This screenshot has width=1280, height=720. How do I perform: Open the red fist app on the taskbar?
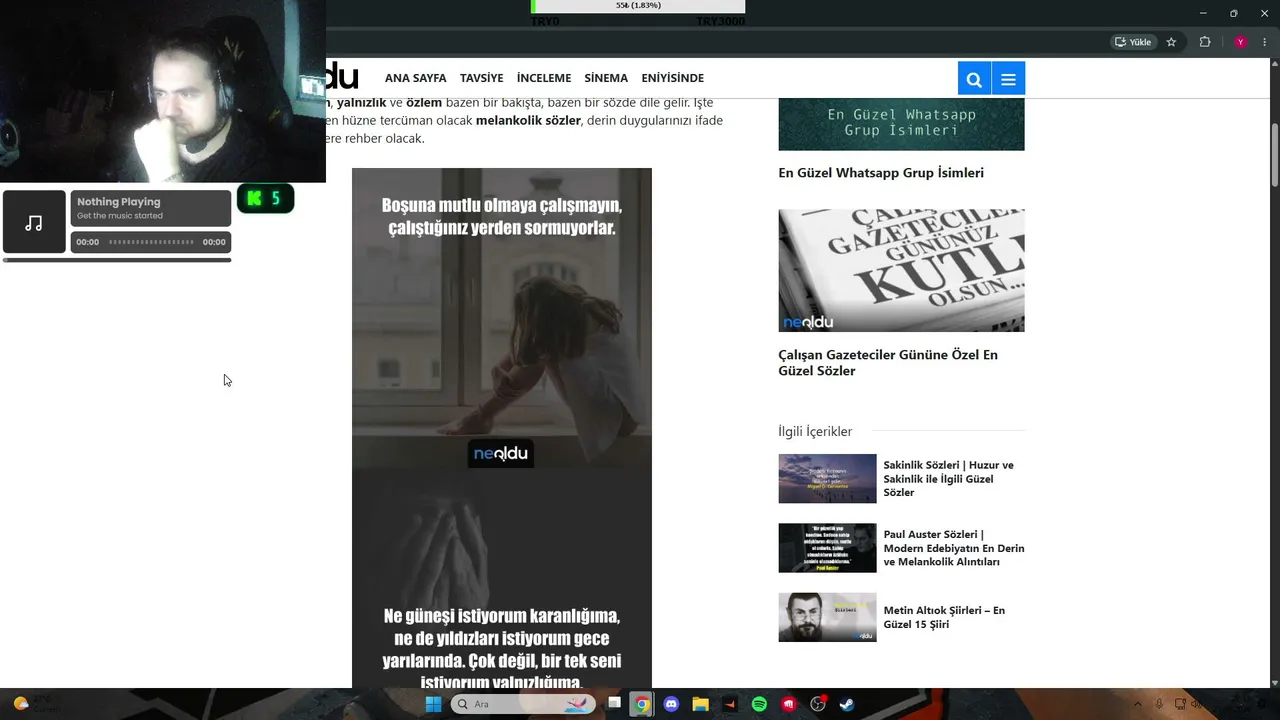[789, 704]
